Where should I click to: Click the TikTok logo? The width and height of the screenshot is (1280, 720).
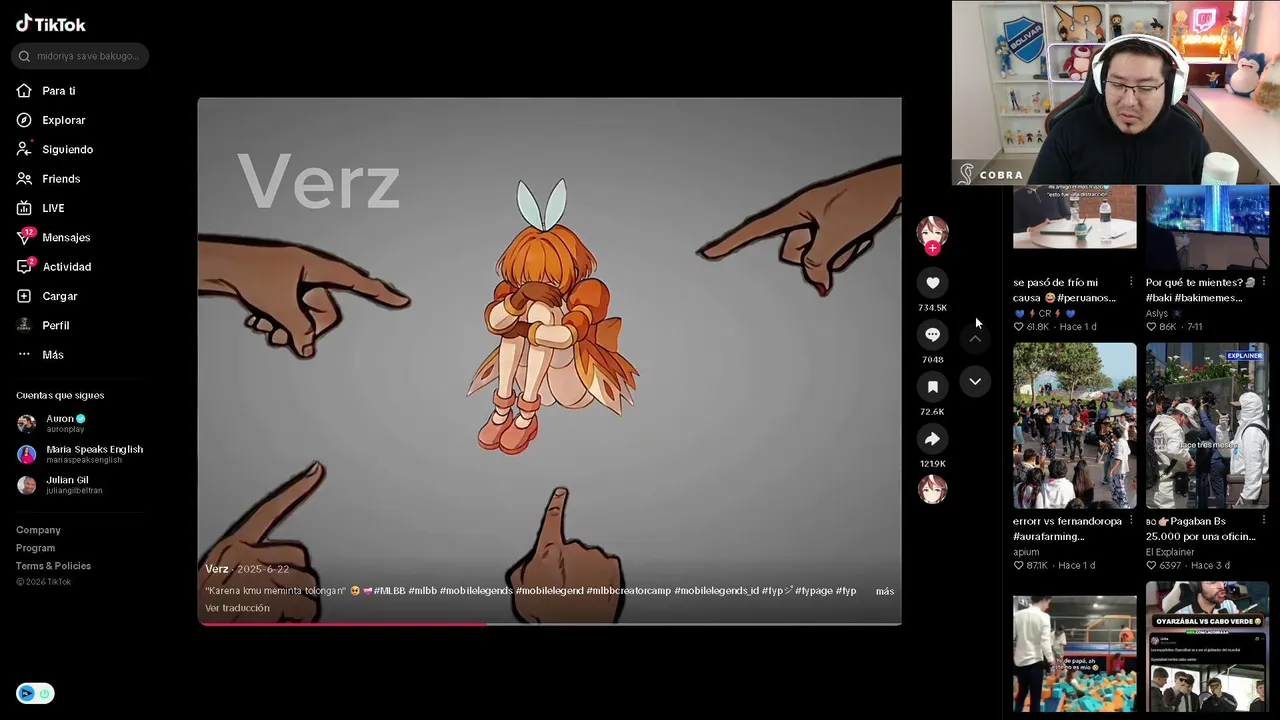tap(51, 24)
